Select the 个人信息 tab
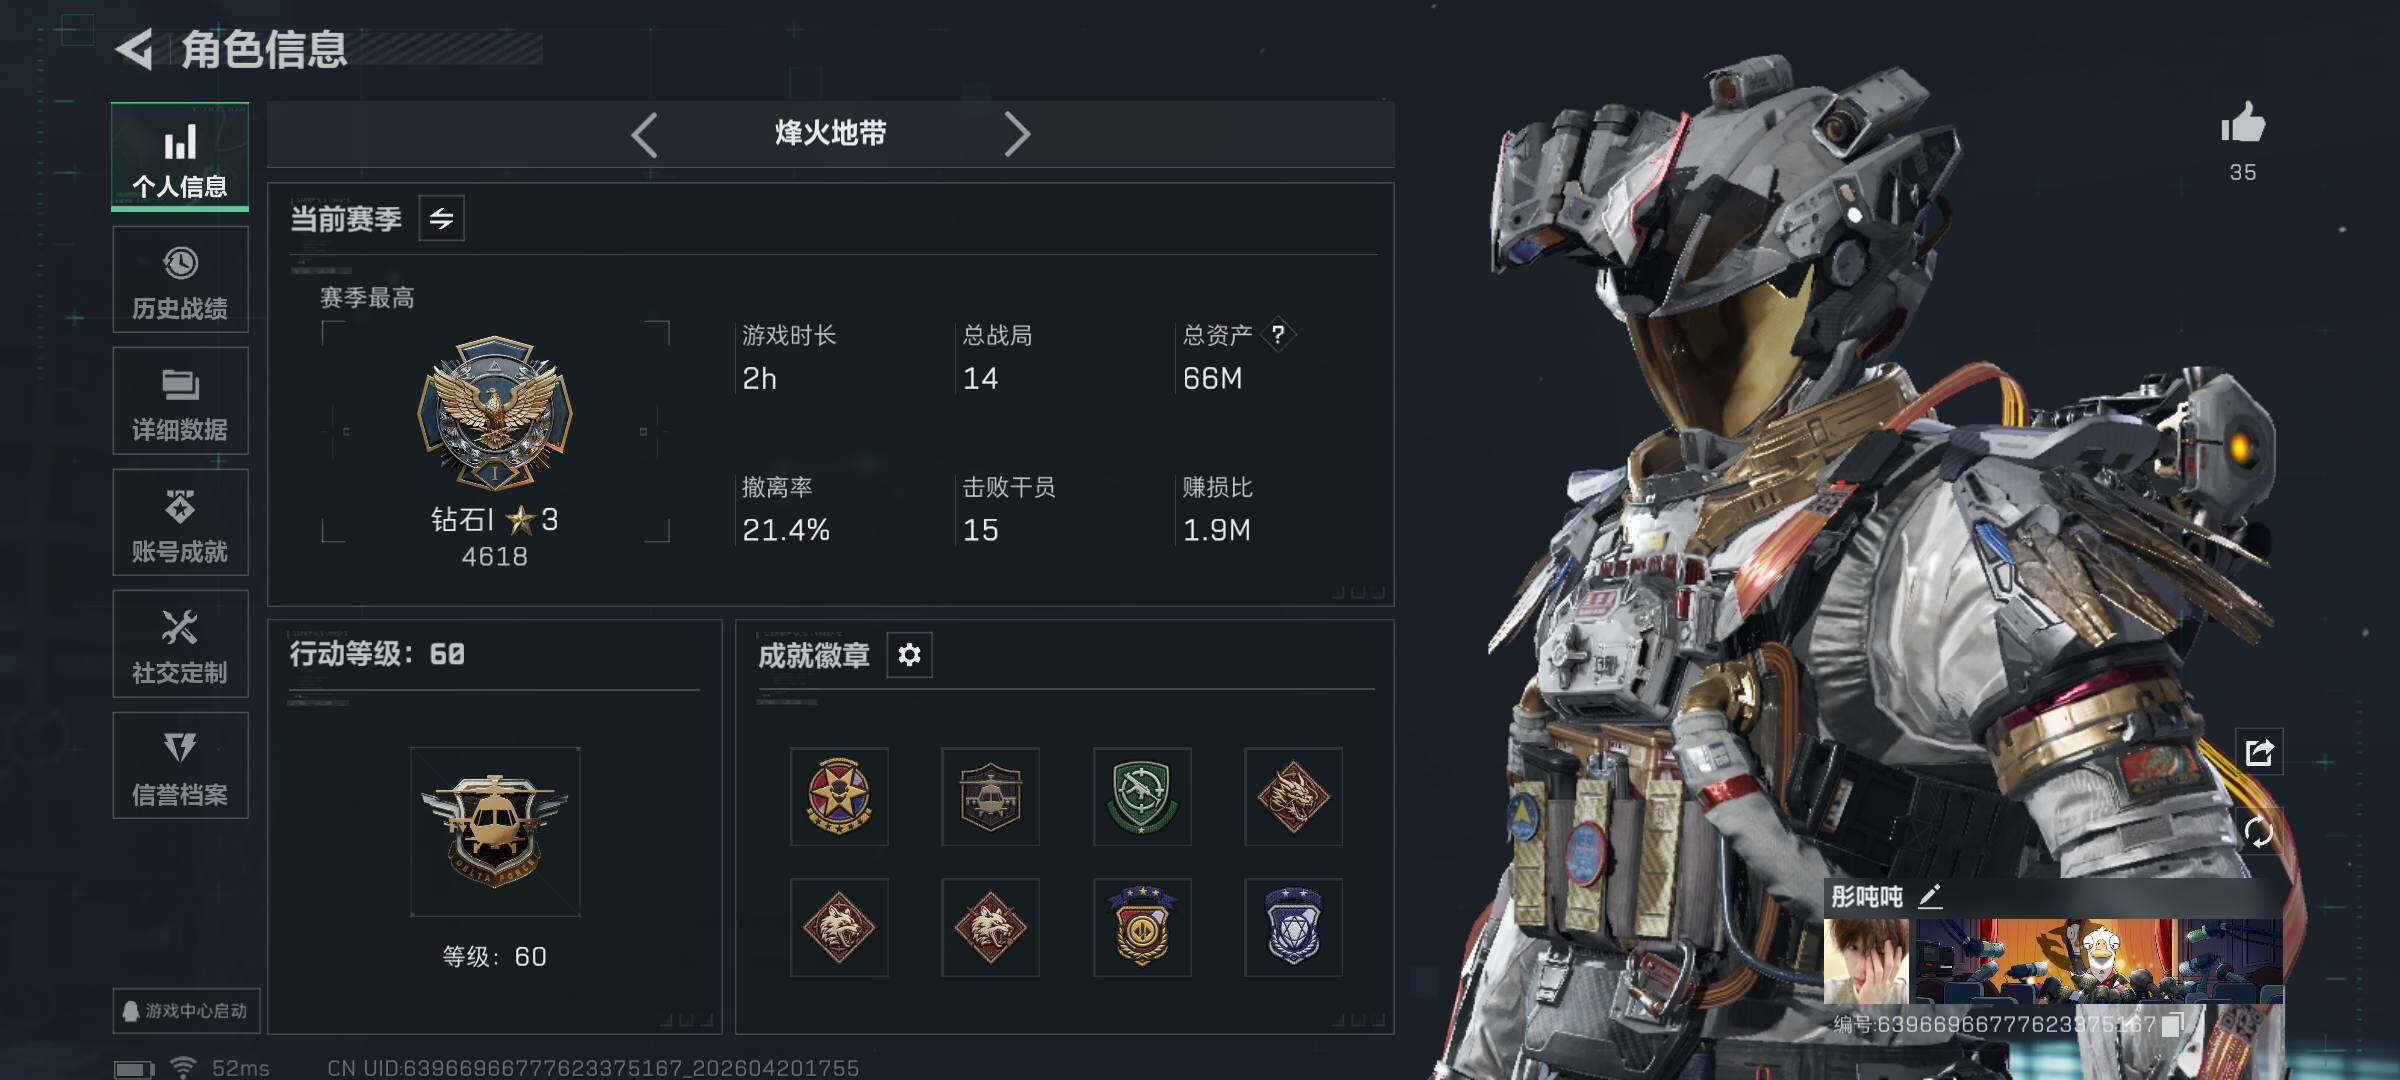 pos(180,157)
